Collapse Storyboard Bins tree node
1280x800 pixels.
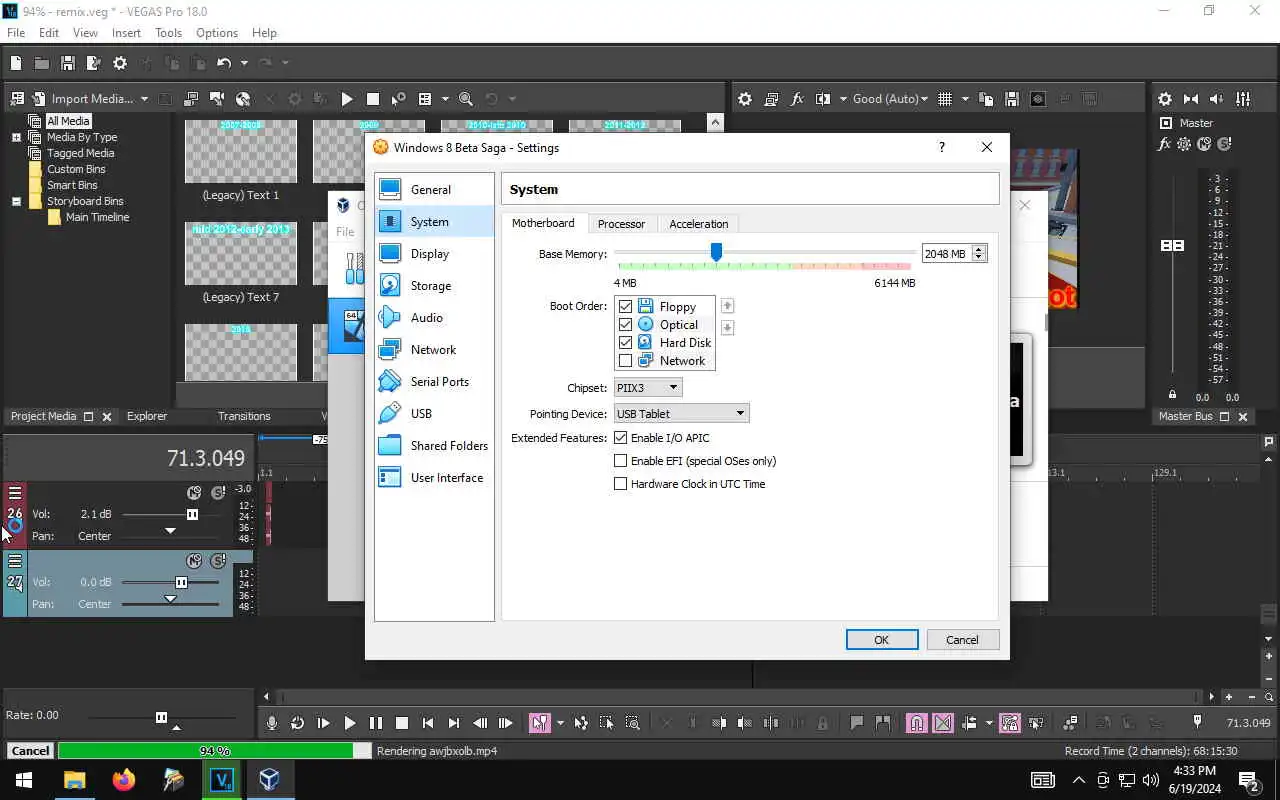click(16, 201)
